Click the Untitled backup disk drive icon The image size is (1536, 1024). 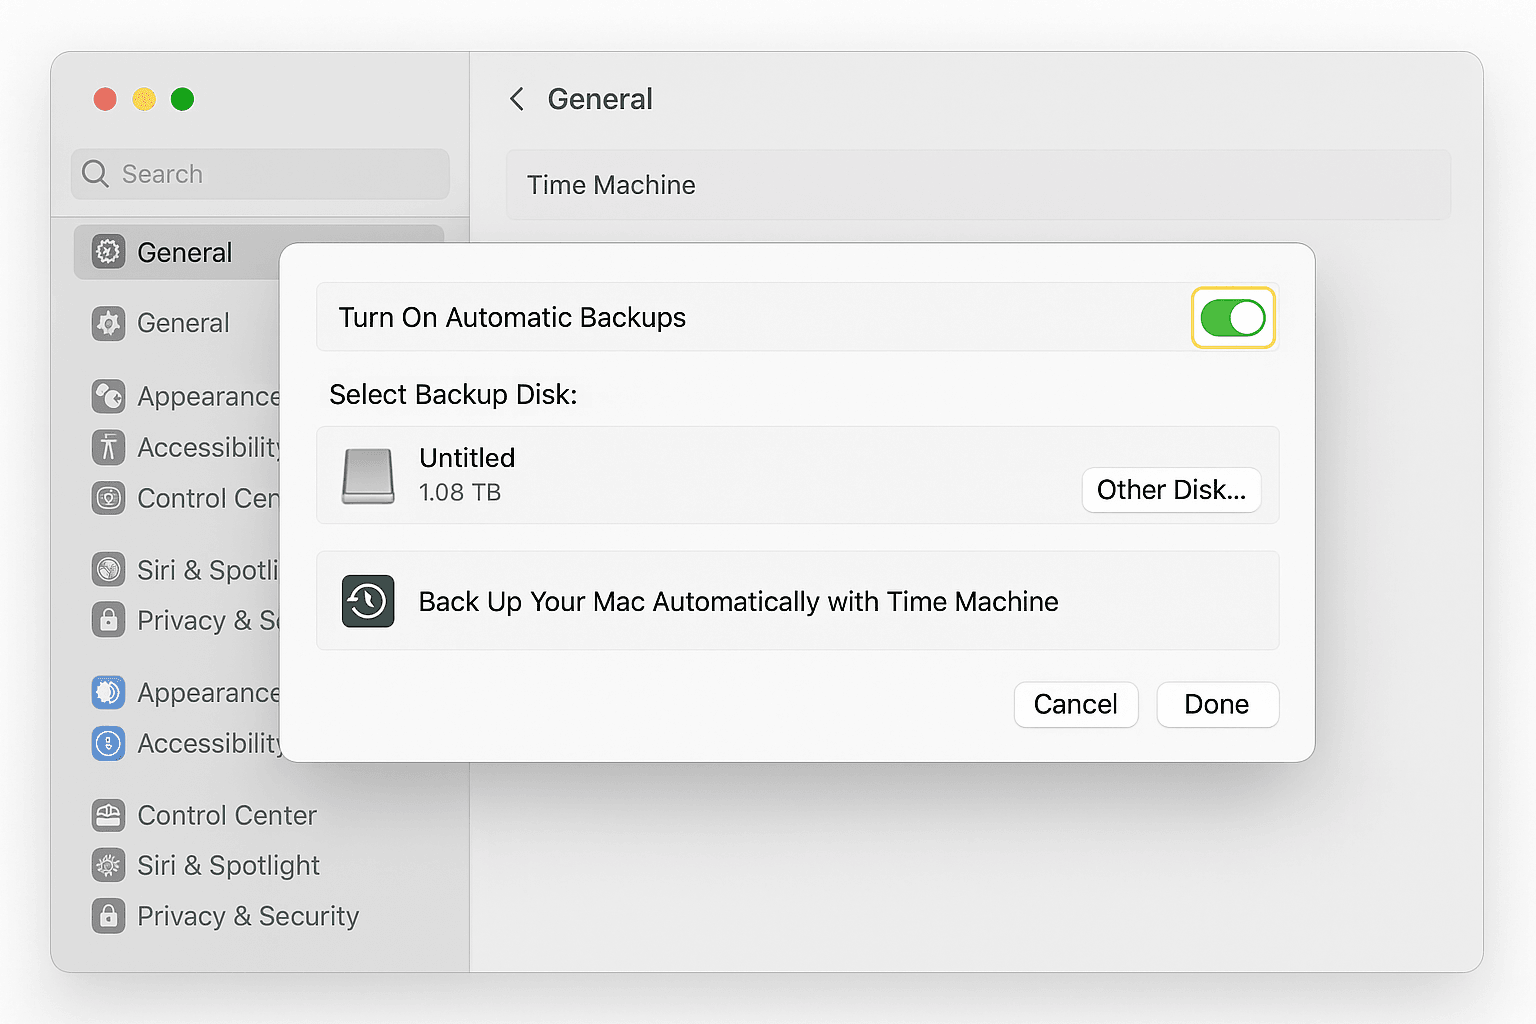[x=368, y=476]
